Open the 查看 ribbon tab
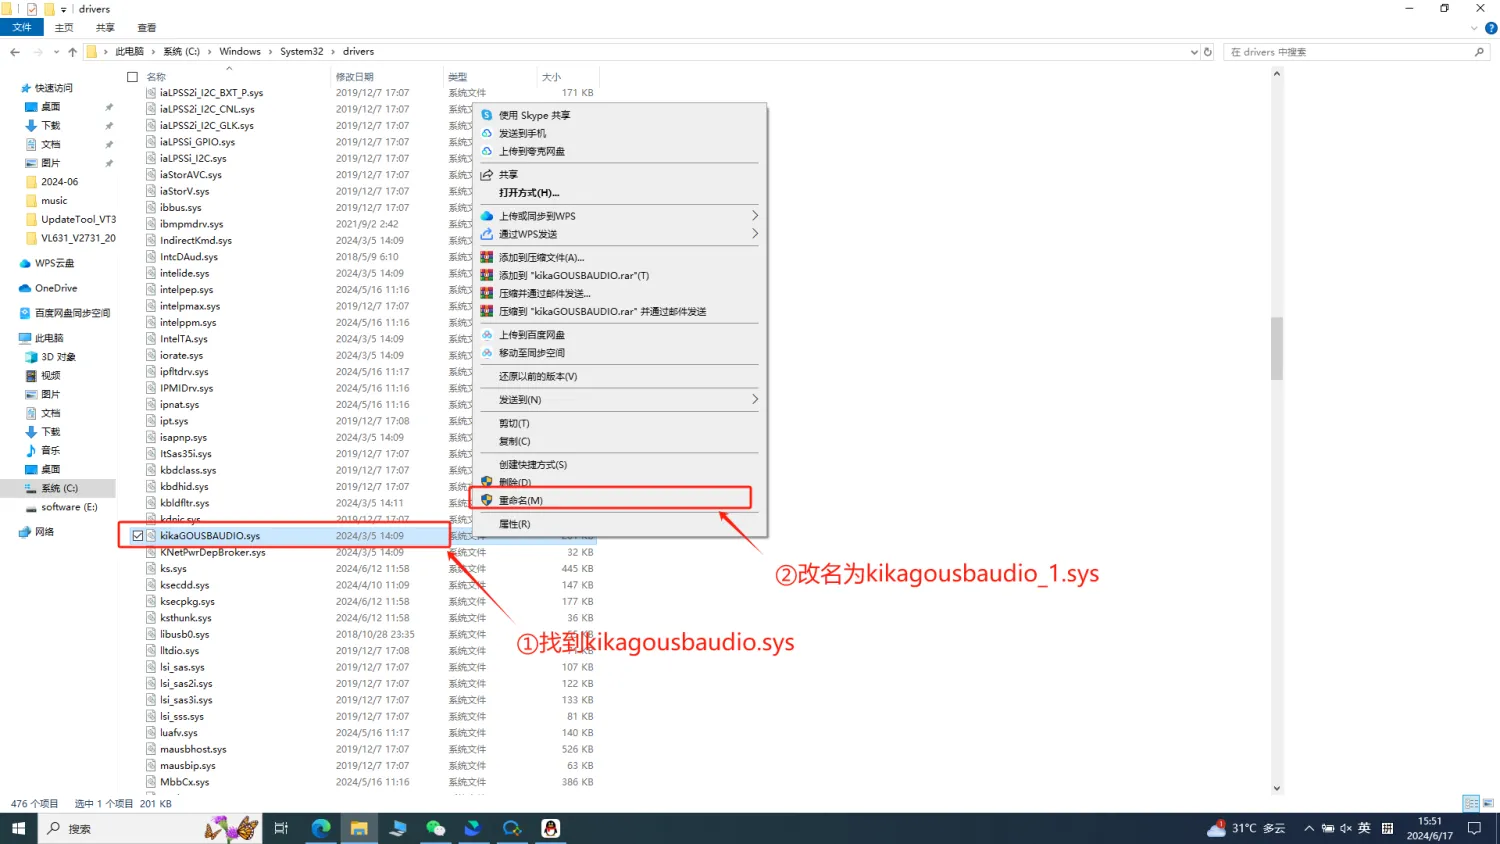 point(147,28)
